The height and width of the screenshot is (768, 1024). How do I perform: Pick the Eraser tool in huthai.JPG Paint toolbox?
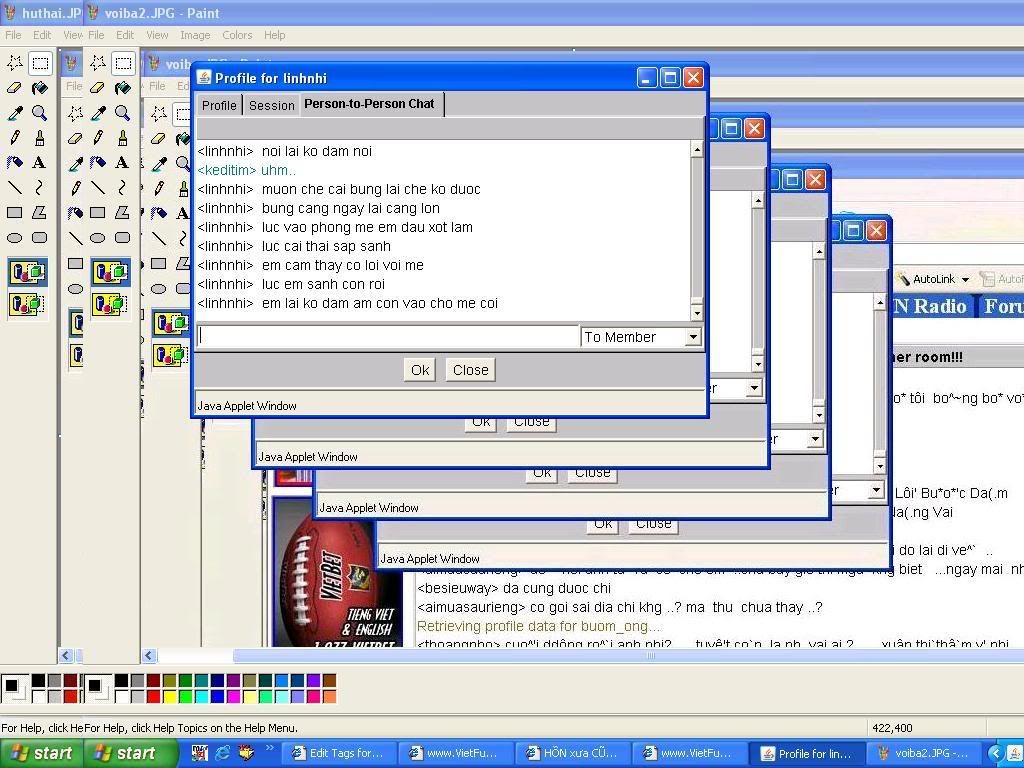coord(15,88)
